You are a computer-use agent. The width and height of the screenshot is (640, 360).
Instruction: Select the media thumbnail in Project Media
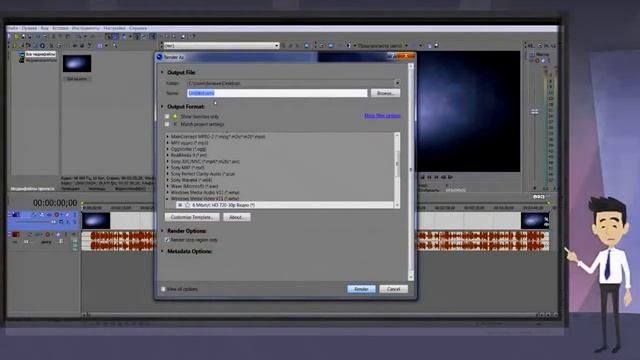click(x=77, y=64)
